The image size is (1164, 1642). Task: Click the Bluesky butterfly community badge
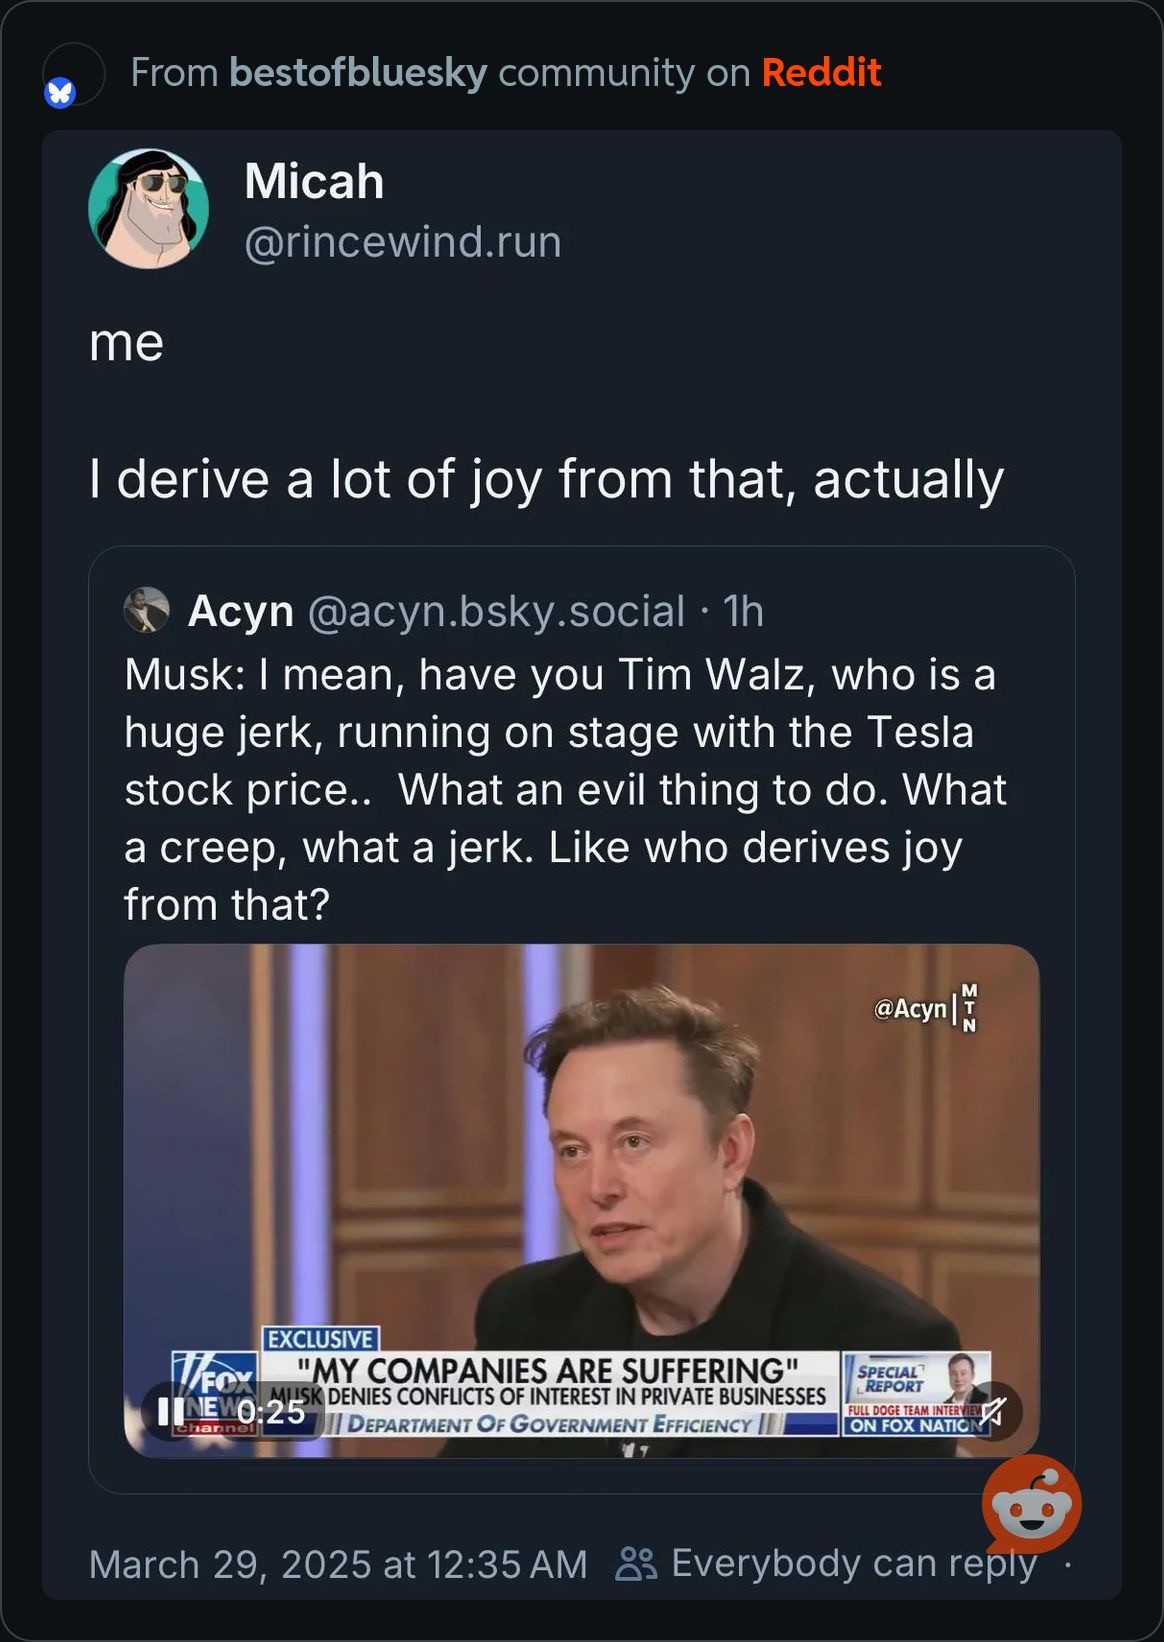tap(60, 93)
